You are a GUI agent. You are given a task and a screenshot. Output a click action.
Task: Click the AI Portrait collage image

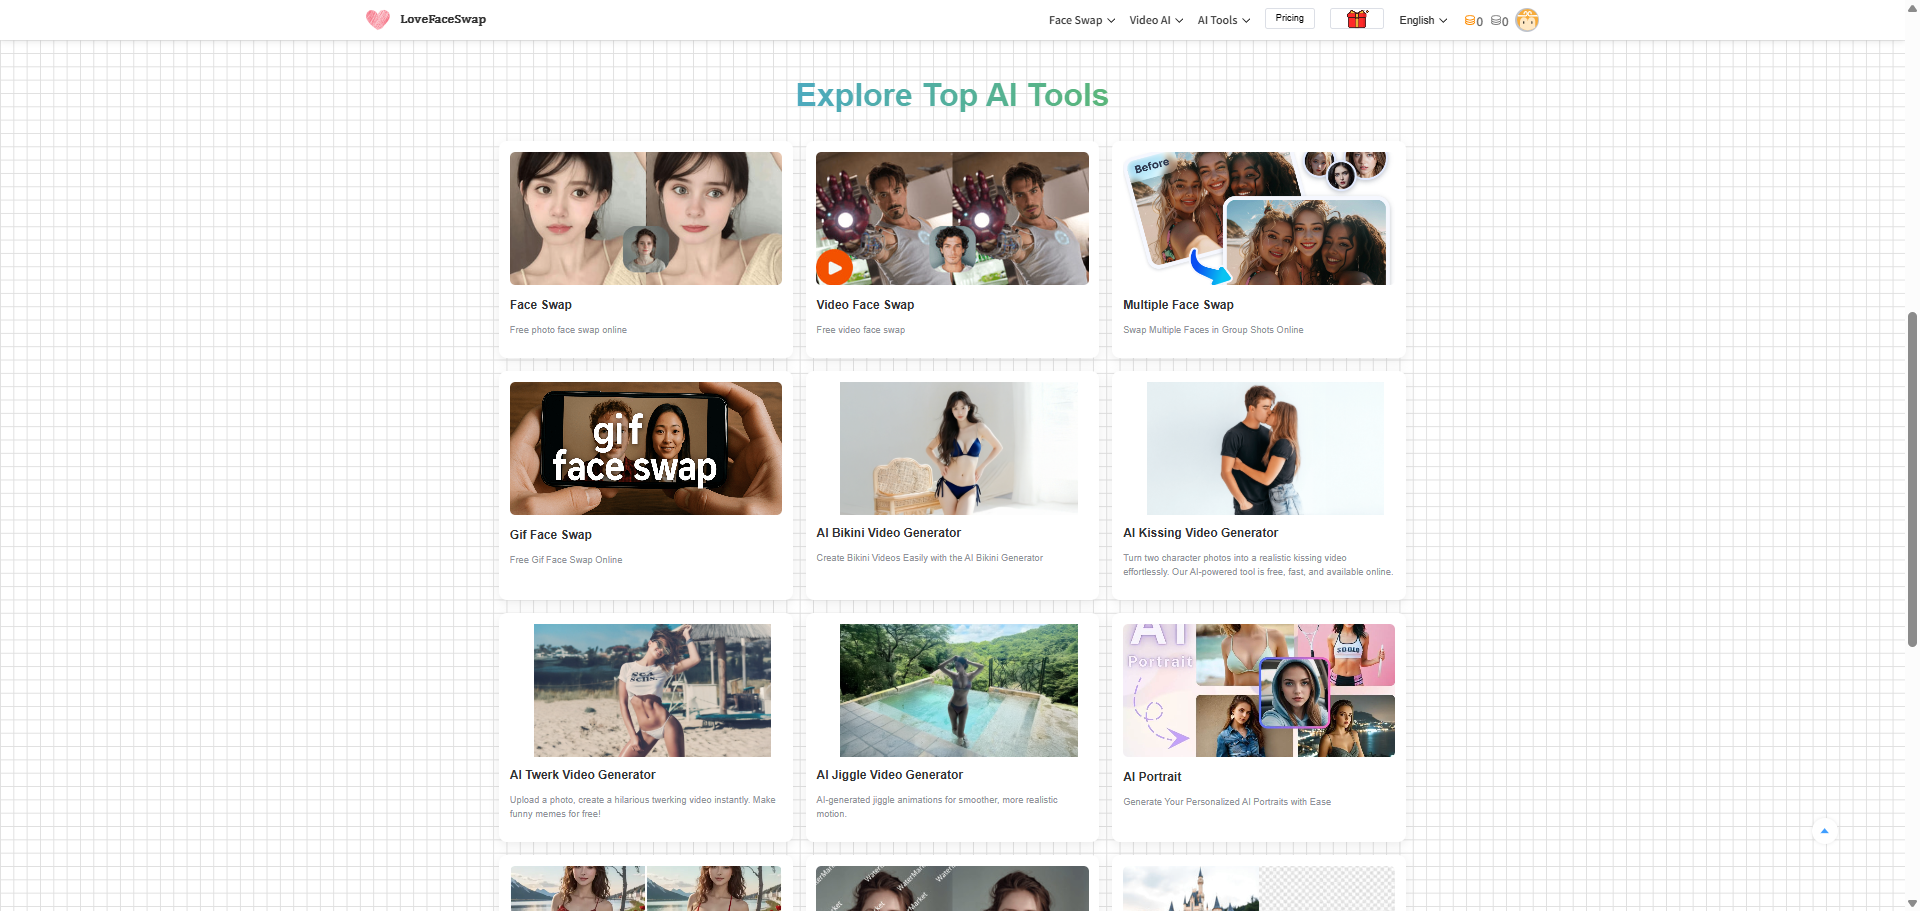(1258, 690)
